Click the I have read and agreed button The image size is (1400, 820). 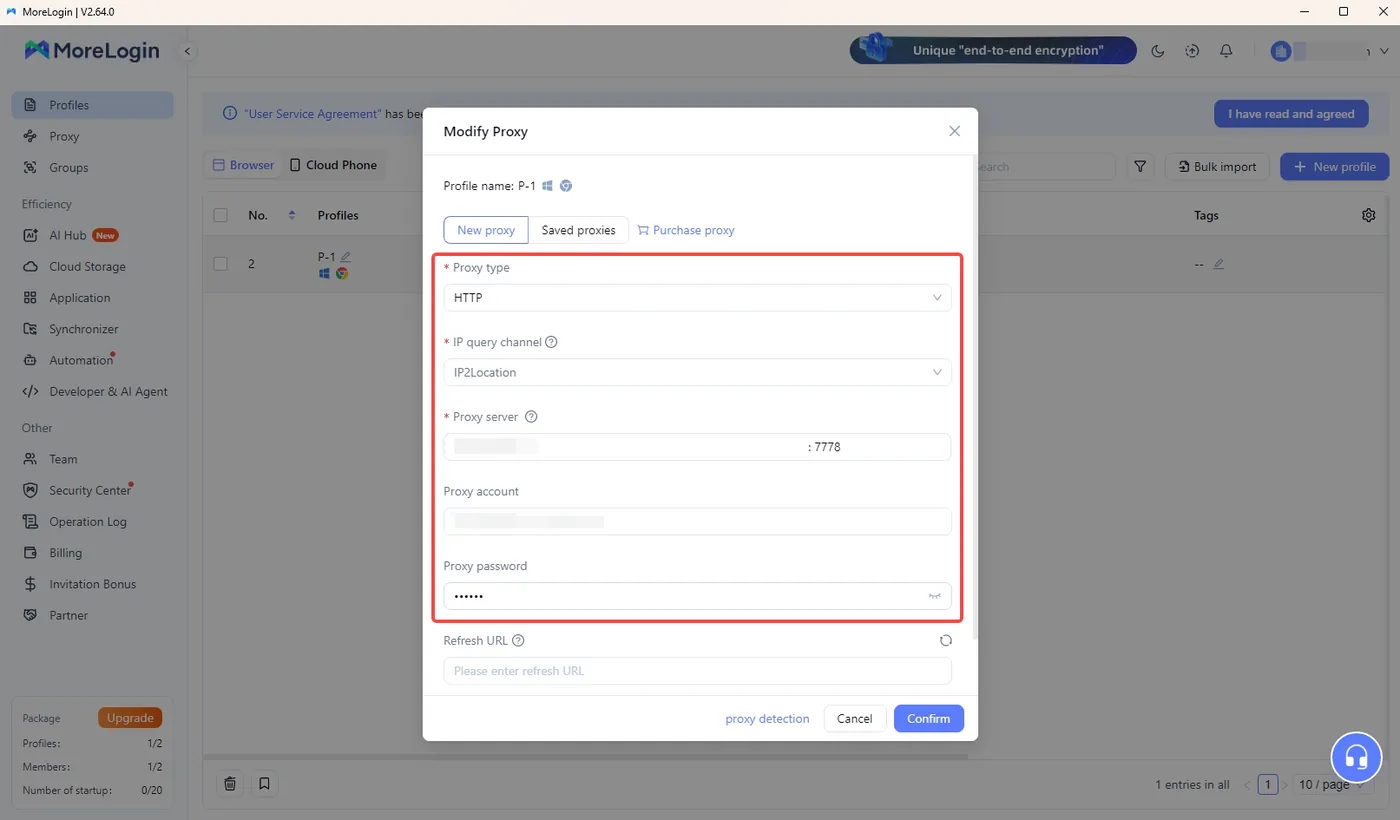(x=1291, y=114)
